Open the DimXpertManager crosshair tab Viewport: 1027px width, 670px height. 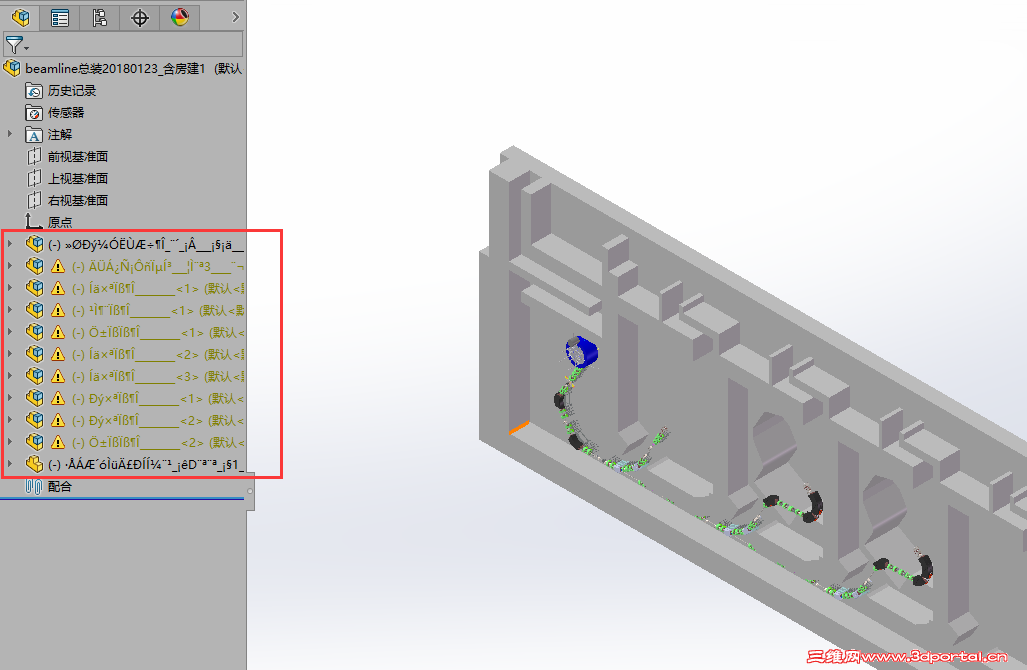[x=140, y=17]
